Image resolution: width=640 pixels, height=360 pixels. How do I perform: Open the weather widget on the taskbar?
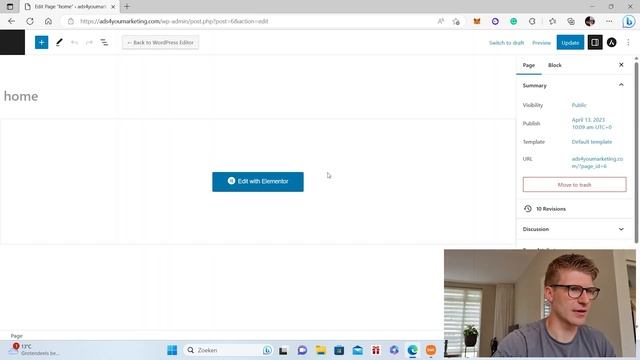(x=35, y=350)
